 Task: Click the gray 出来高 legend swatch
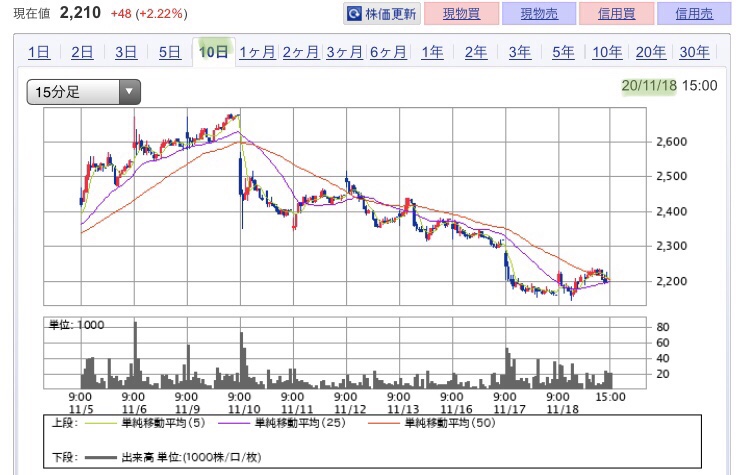[100, 458]
